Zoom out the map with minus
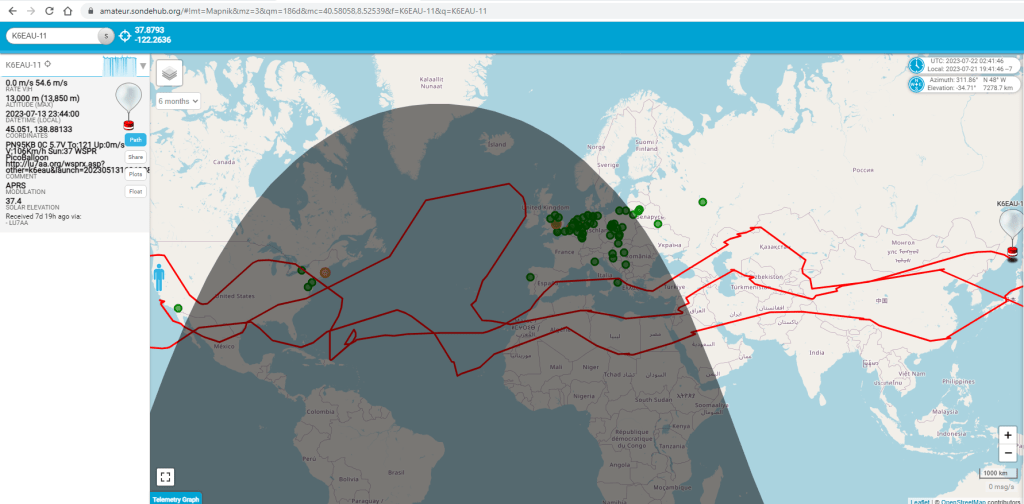Viewport: 1024px width, 504px height. tap(1008, 452)
